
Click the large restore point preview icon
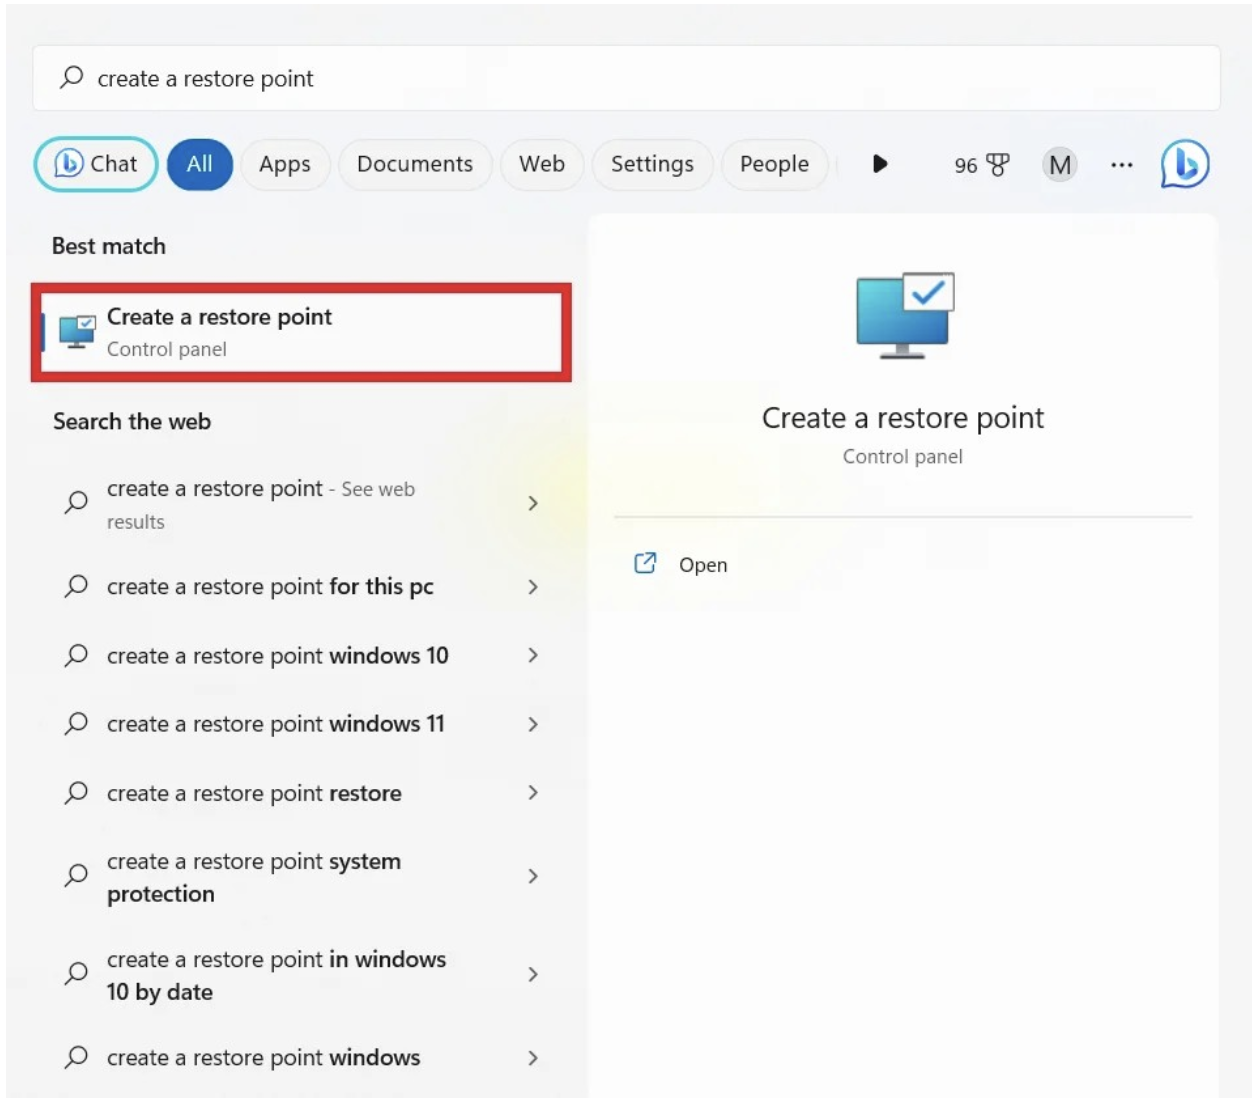pos(903,313)
